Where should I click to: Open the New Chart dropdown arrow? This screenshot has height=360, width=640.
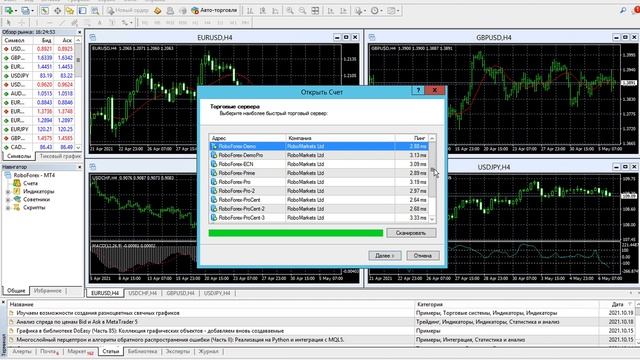(x=16, y=11)
